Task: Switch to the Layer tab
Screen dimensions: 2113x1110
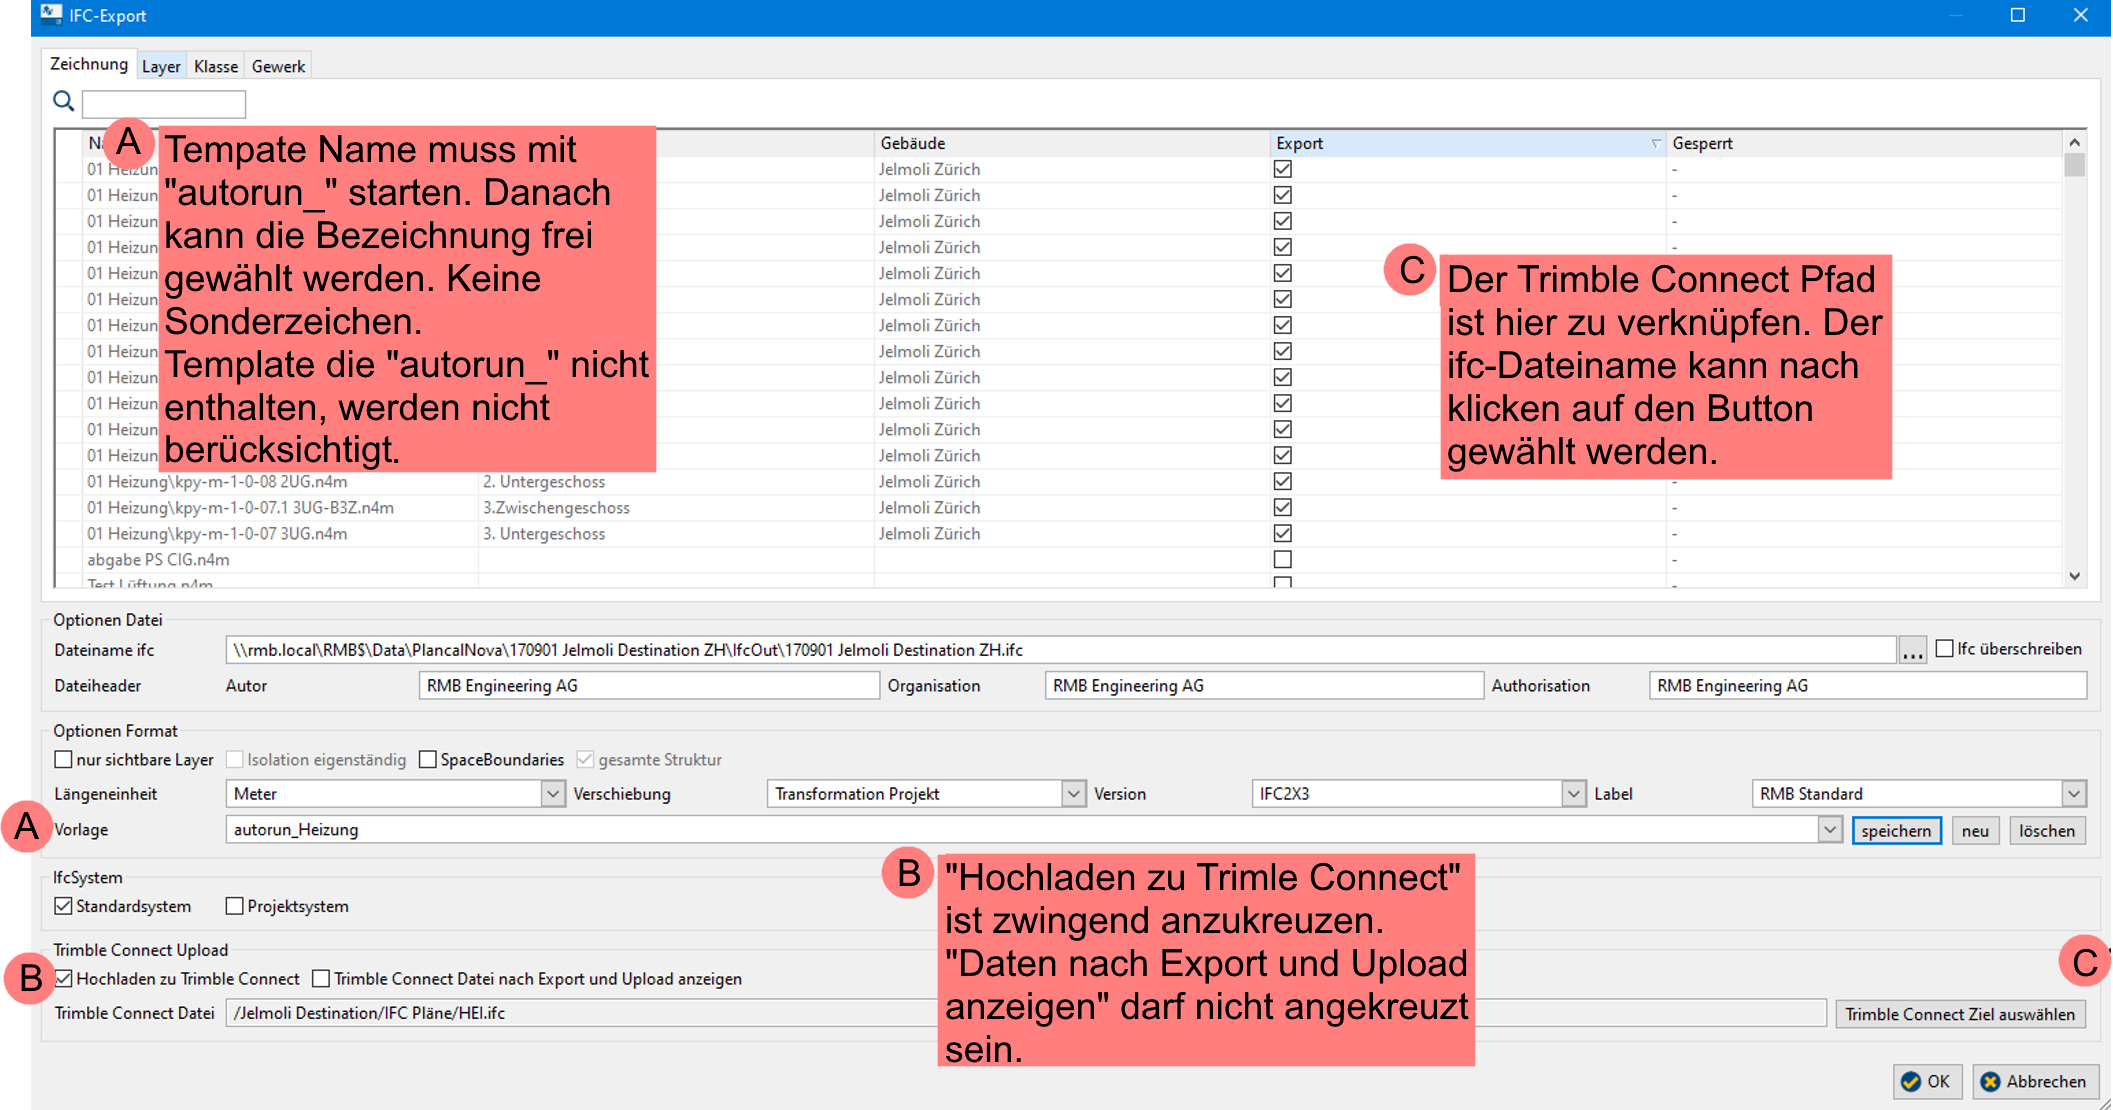Action: pyautogui.click(x=161, y=66)
